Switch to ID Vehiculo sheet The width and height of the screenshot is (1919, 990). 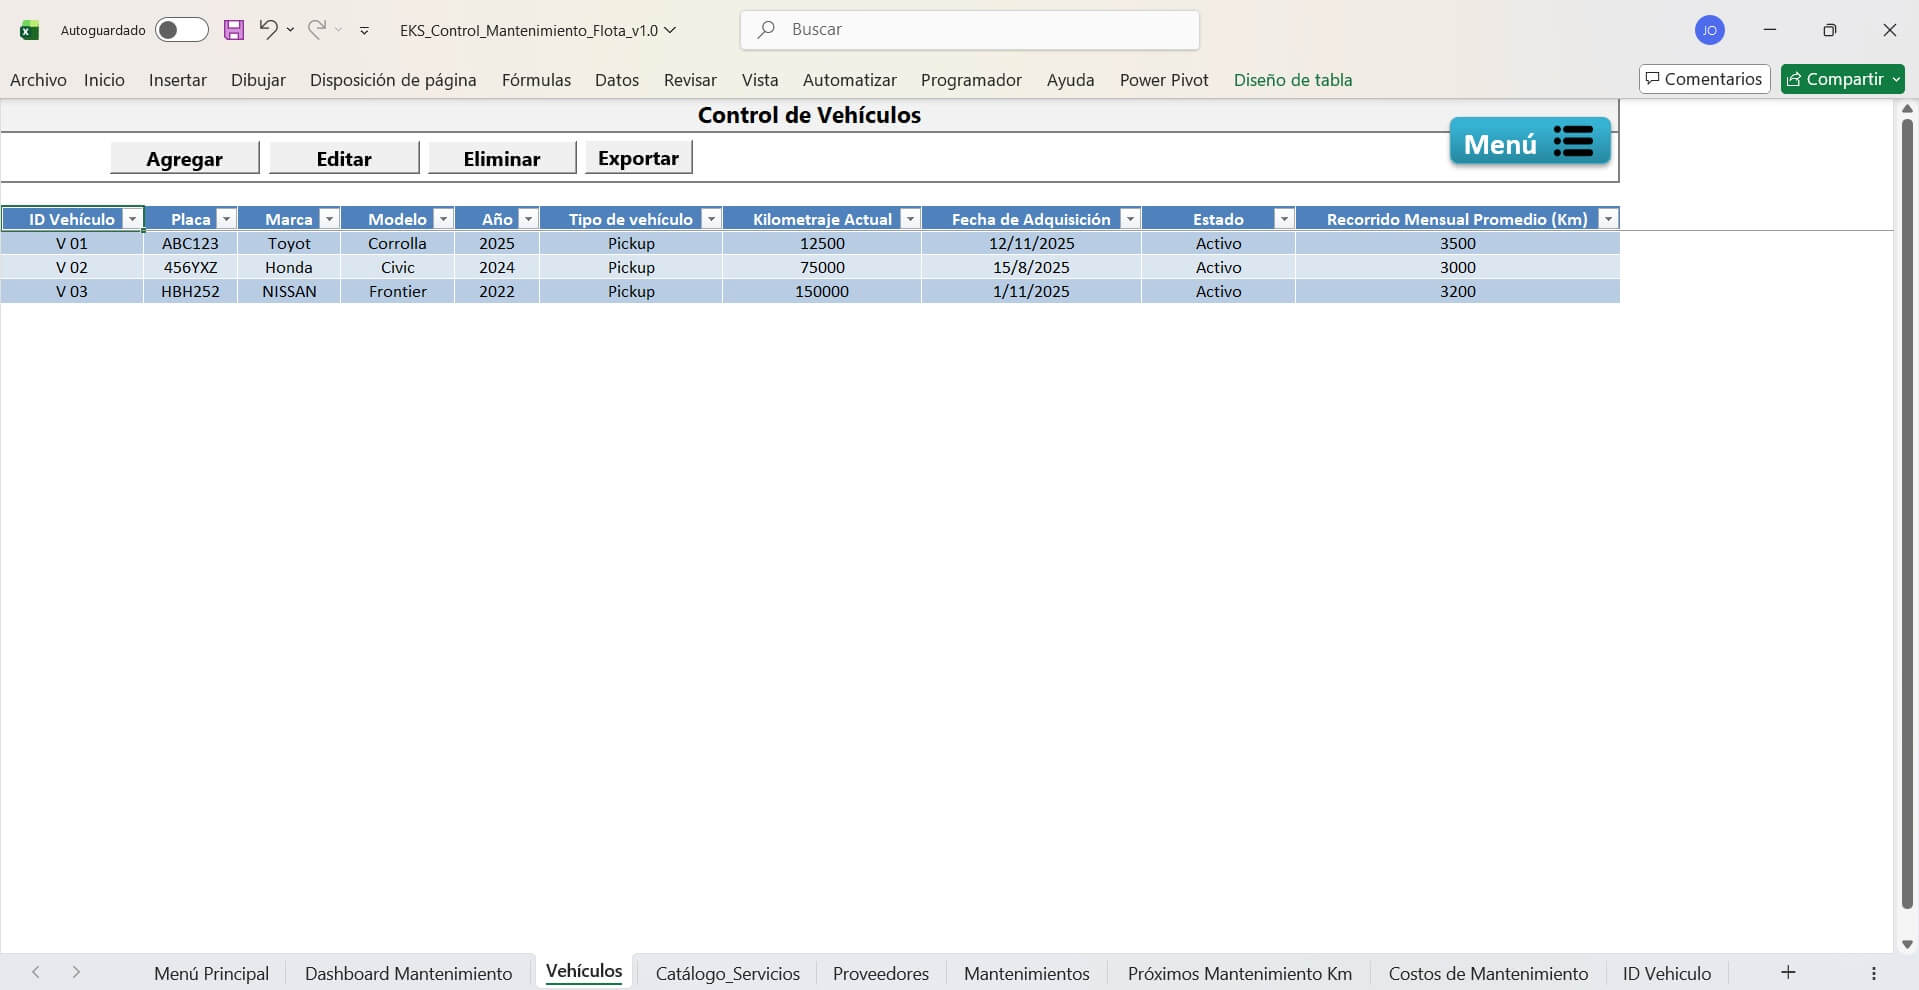coord(1667,973)
